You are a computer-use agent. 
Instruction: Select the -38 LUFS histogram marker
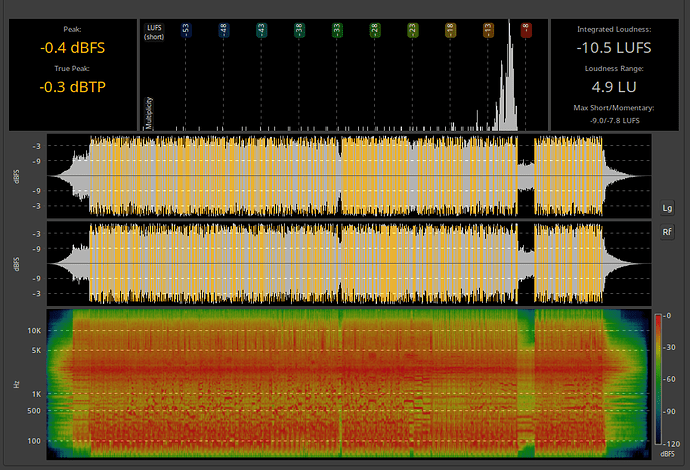[x=299, y=30]
